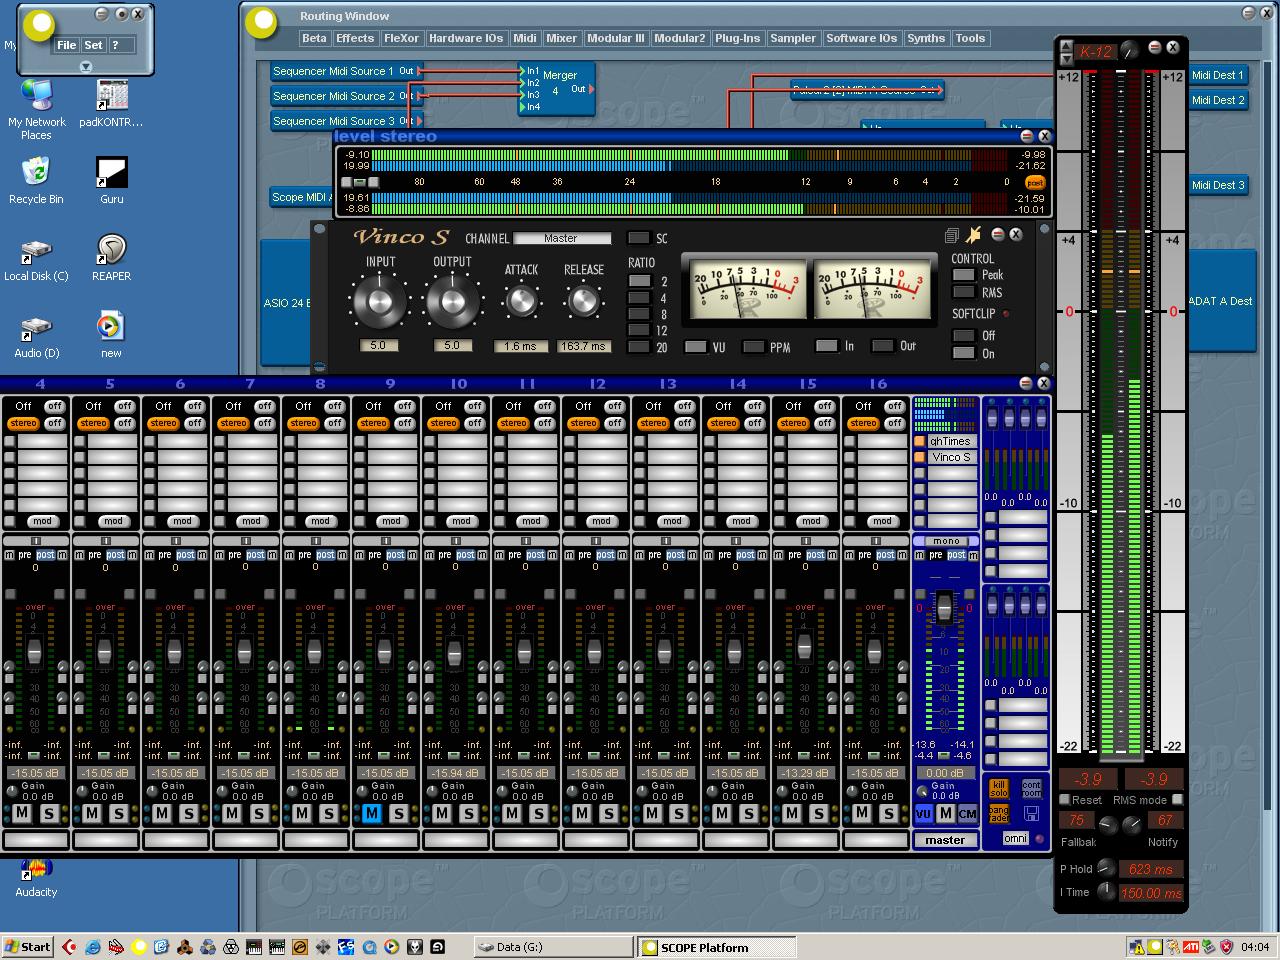Mute mixer channel 4
This screenshot has height=960, width=1280.
coord(22,813)
